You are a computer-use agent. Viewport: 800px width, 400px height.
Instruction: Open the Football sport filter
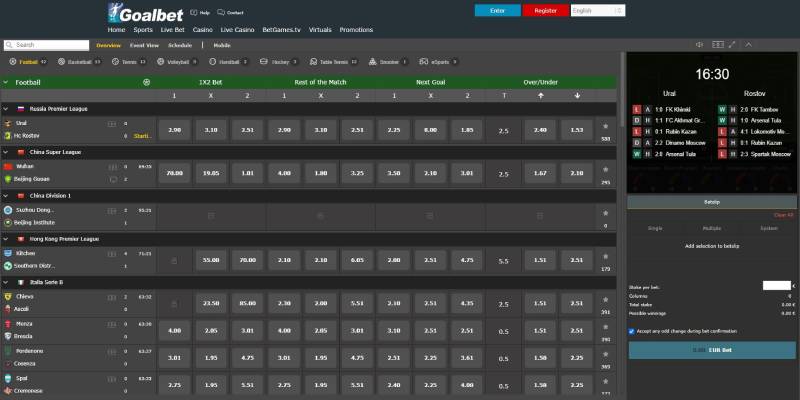pyautogui.click(x=28, y=62)
